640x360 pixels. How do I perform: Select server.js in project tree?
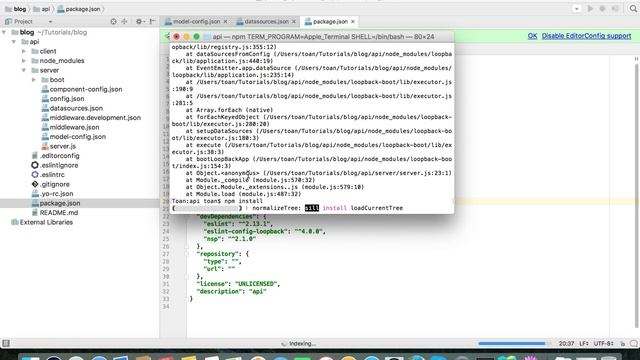pyautogui.click(x=62, y=146)
